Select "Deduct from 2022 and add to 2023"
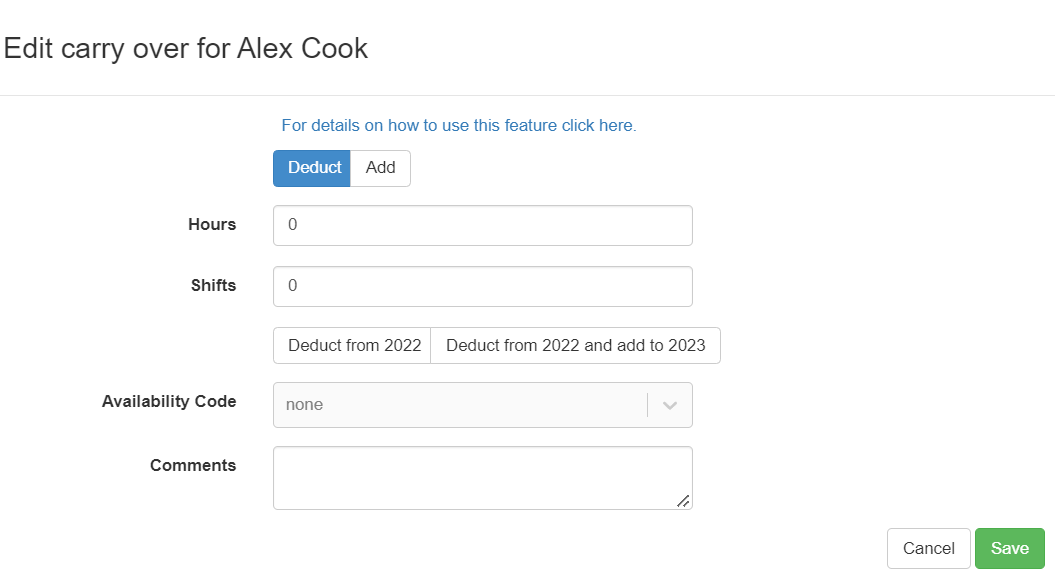 [x=575, y=345]
